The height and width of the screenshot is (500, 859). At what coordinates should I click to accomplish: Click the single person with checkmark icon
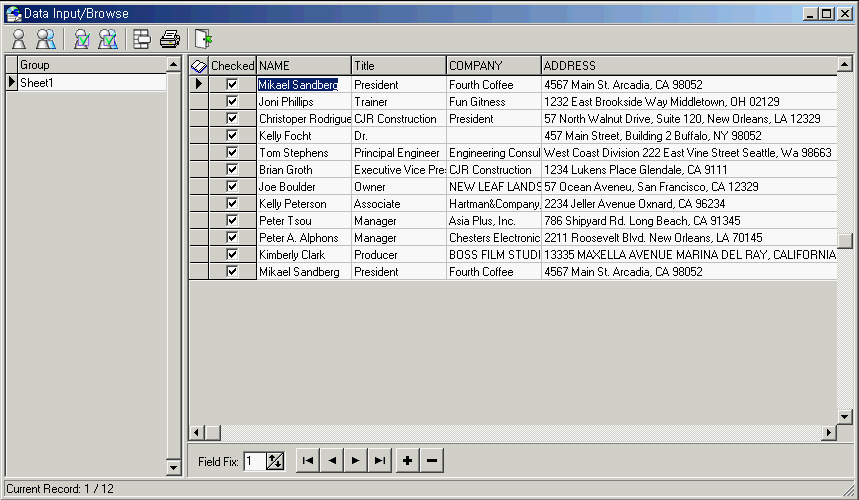tap(82, 39)
